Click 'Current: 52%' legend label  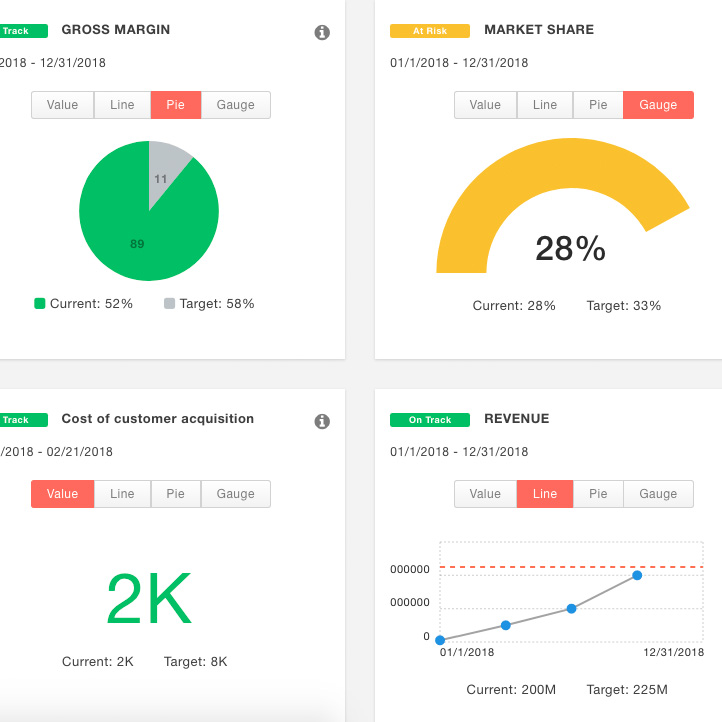pyautogui.click(x=91, y=303)
